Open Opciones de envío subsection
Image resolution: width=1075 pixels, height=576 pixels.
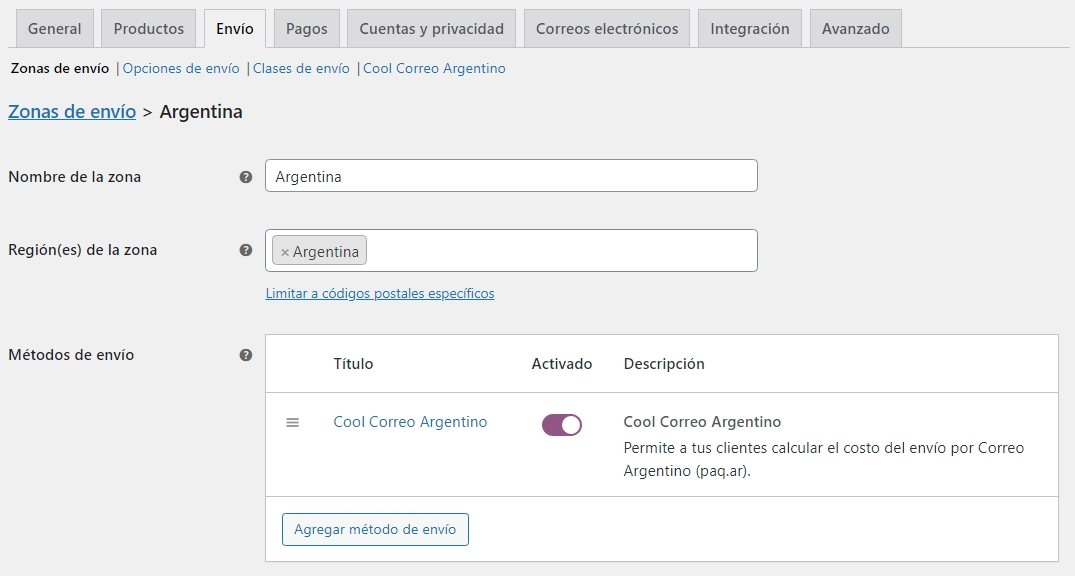(181, 69)
